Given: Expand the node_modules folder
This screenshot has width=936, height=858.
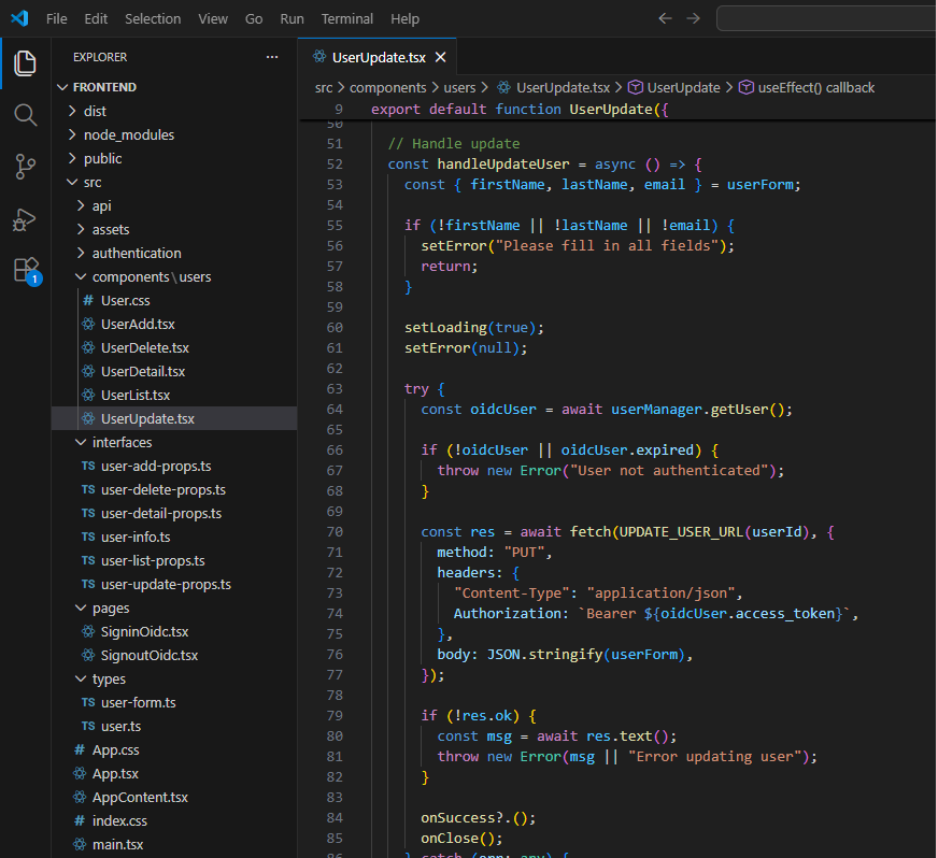Looking at the screenshot, I should [128, 135].
